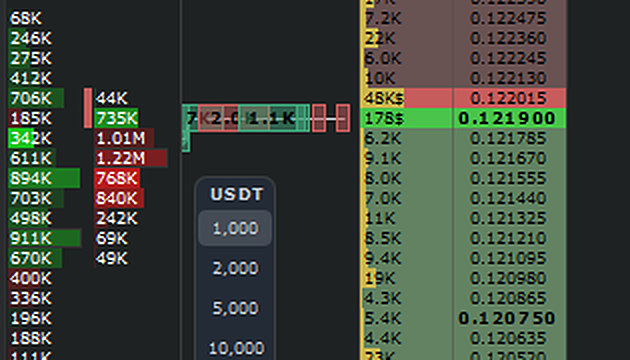Click bid price 0.121555
Image resolution: width=630 pixels, height=360 pixels.
[x=508, y=178]
